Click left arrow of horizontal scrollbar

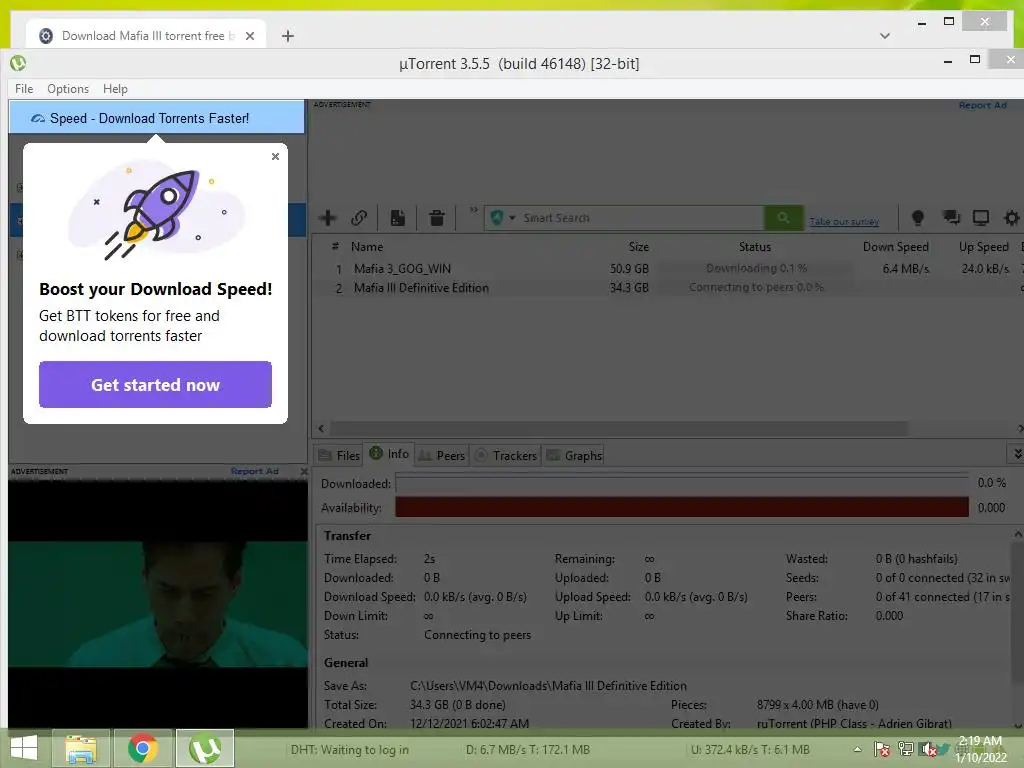(x=321, y=428)
